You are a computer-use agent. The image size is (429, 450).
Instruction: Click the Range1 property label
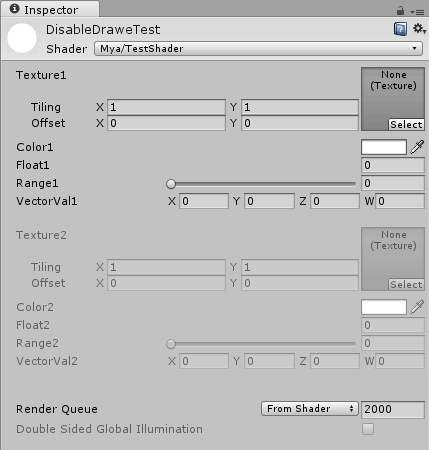pyautogui.click(x=37, y=183)
